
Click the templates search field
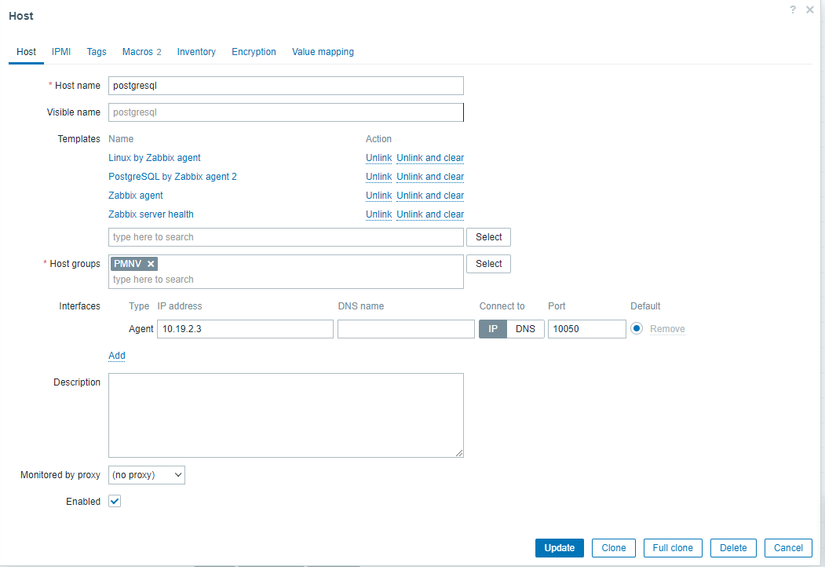click(286, 237)
